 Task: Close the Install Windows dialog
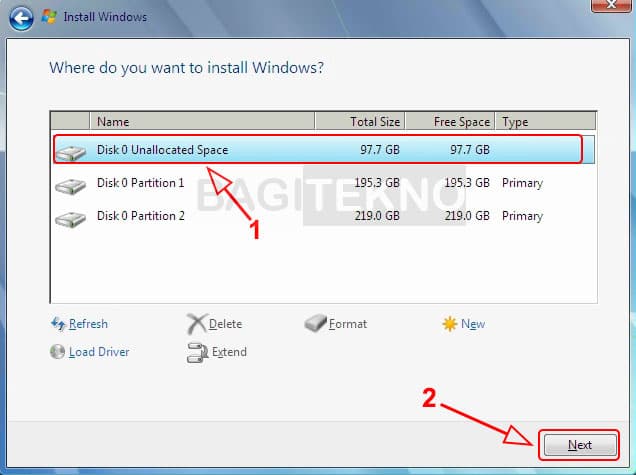tap(611, 5)
